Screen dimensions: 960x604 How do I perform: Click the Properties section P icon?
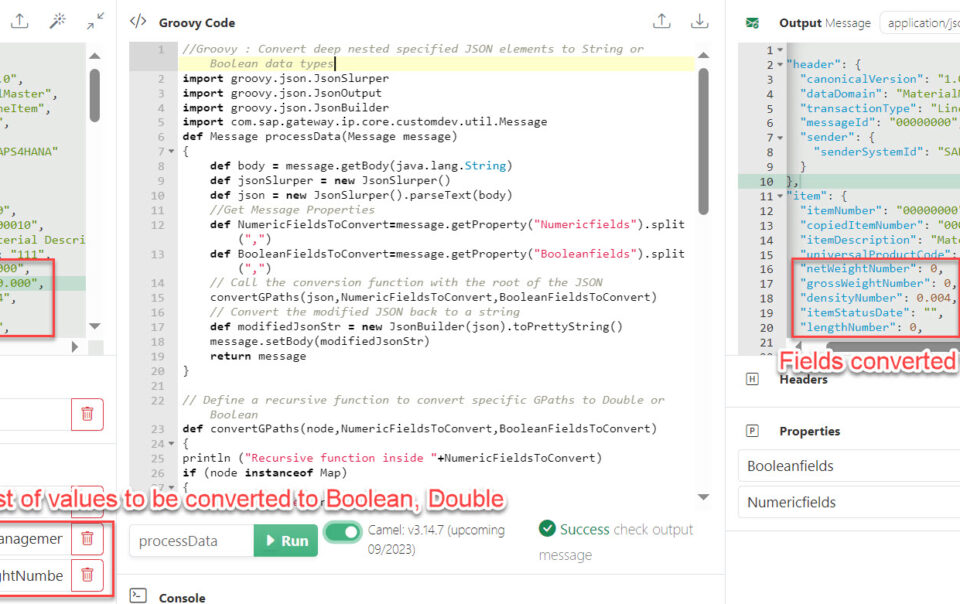coord(752,431)
